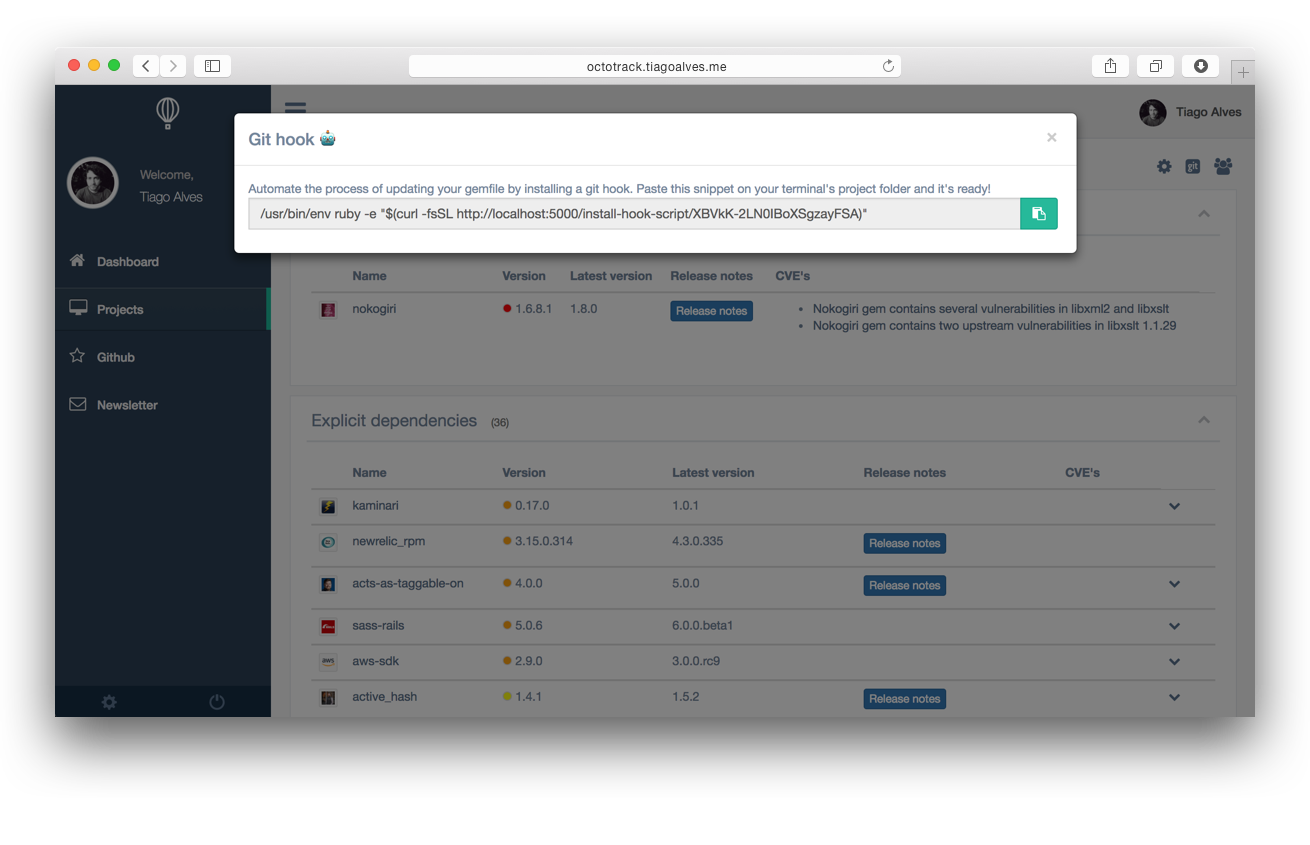Open a new Safari tab

(x=1243, y=72)
